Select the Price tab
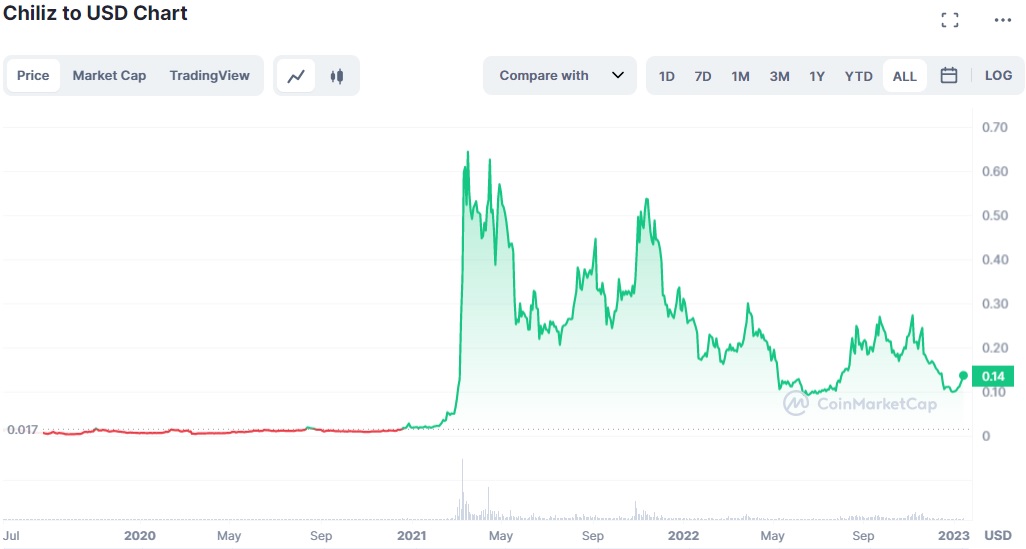This screenshot has width=1026, height=549. [33, 75]
